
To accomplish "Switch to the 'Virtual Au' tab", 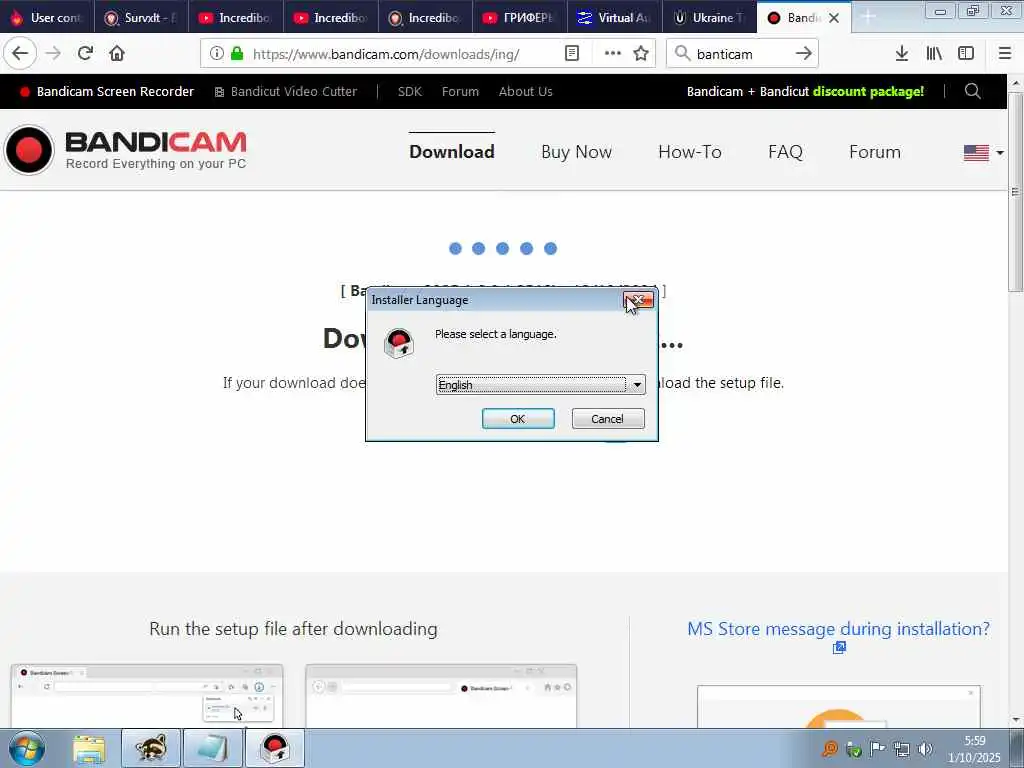I will (615, 18).
